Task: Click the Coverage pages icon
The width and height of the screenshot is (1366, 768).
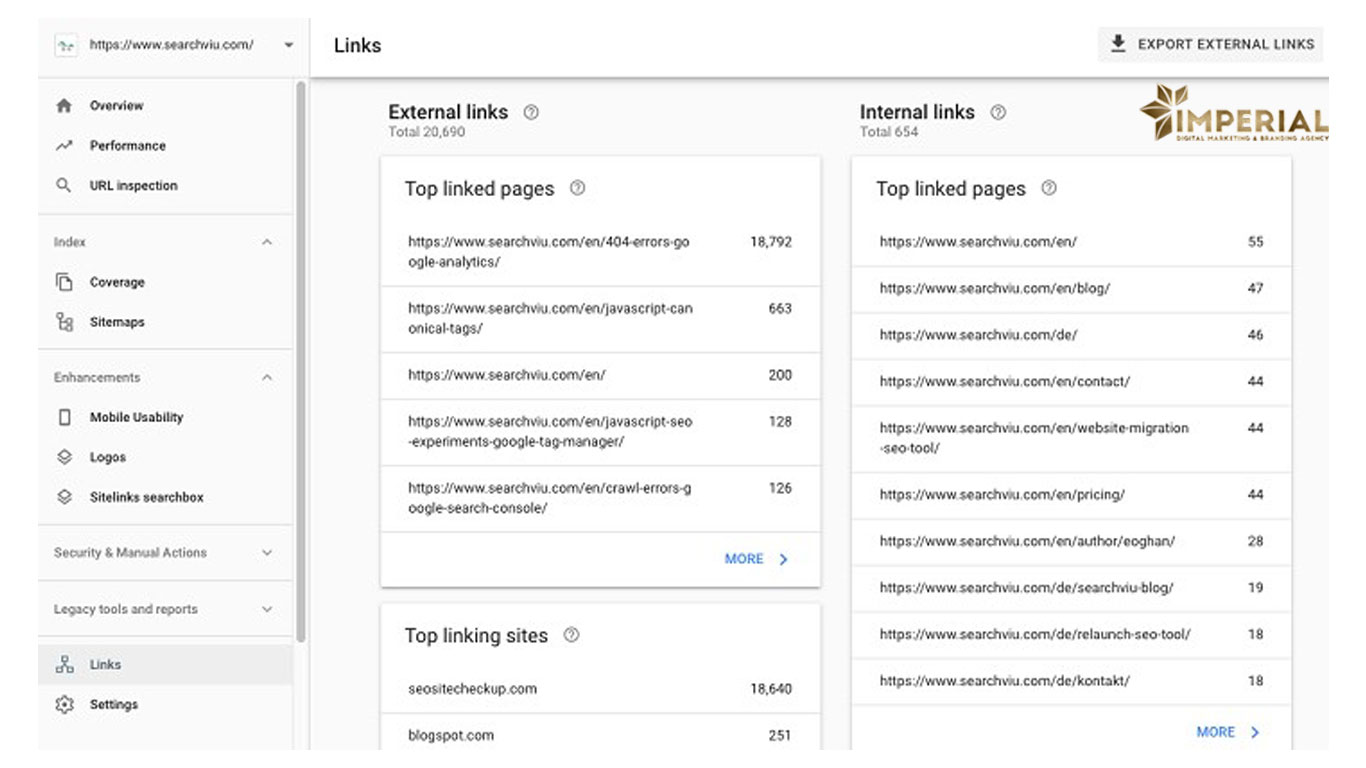Action: pyautogui.click(x=65, y=282)
